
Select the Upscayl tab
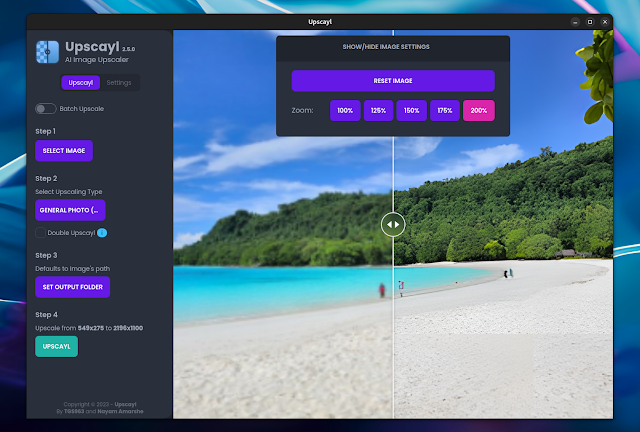(80, 82)
